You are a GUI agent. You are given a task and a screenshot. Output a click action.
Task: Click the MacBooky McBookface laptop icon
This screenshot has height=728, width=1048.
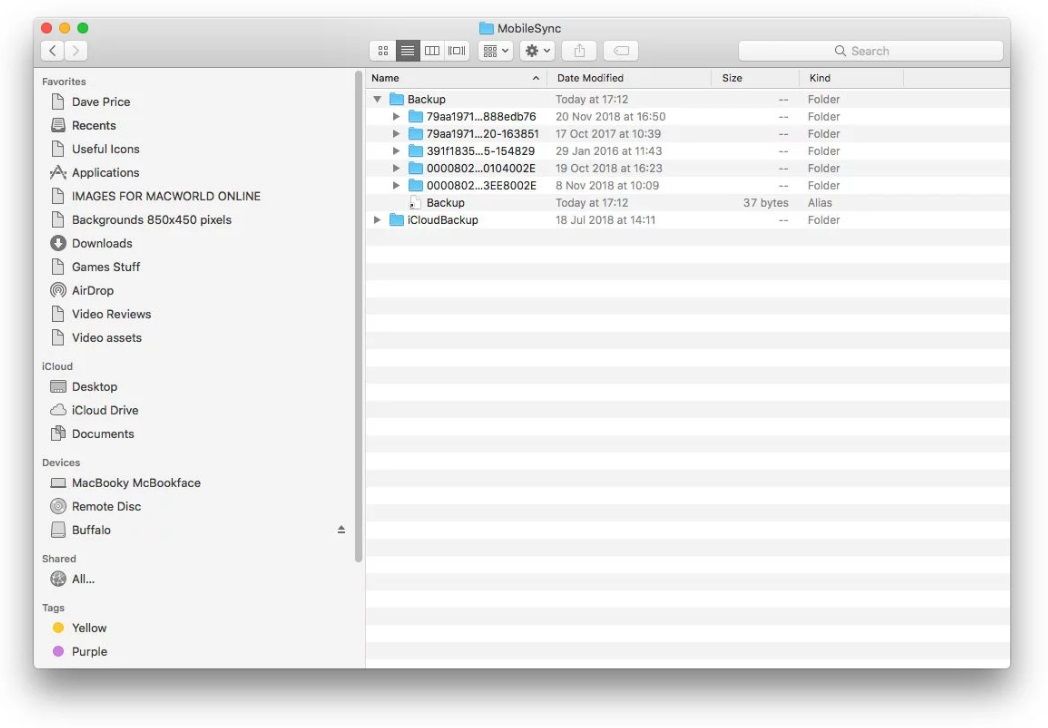(x=58, y=483)
